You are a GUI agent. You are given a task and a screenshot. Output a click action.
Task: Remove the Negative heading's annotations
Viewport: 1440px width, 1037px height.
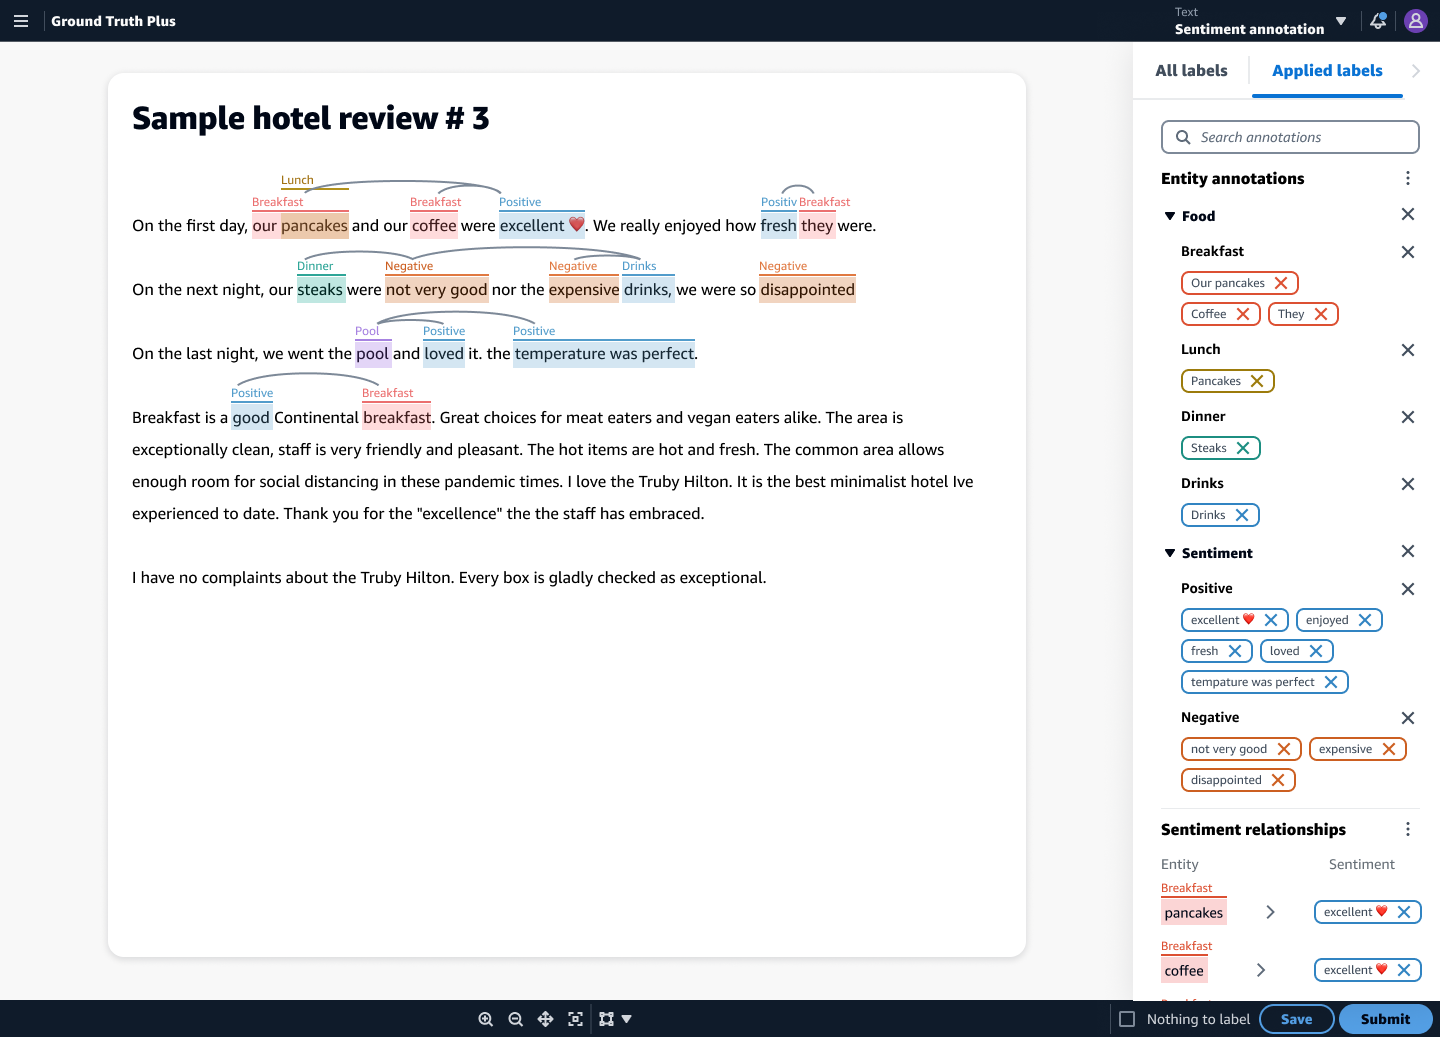click(1408, 718)
